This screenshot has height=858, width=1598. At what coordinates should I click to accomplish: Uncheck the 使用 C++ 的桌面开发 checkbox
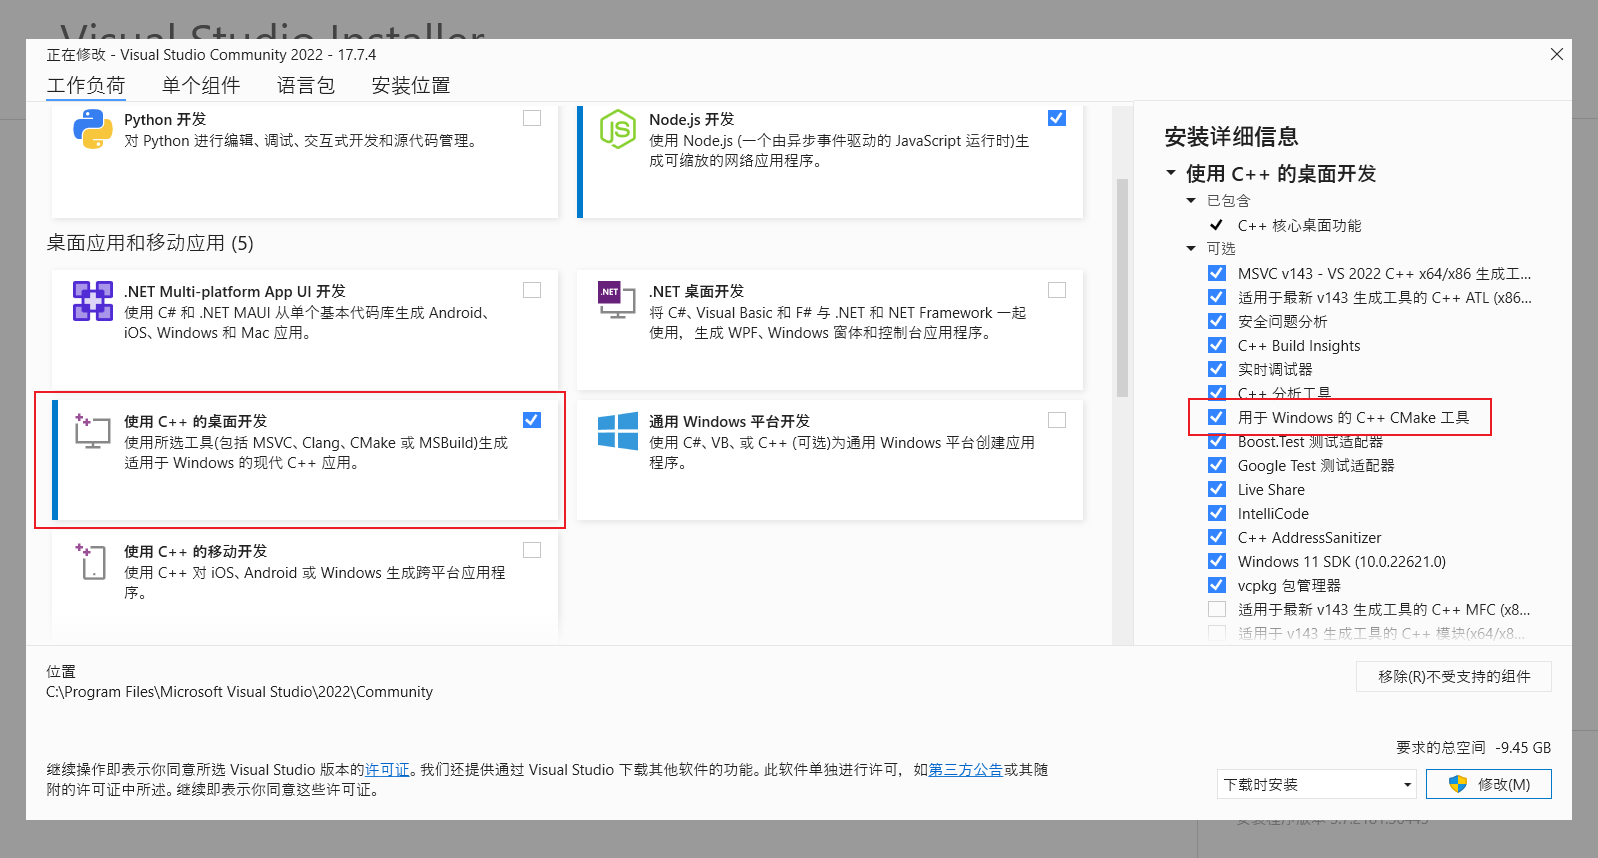[x=532, y=420]
